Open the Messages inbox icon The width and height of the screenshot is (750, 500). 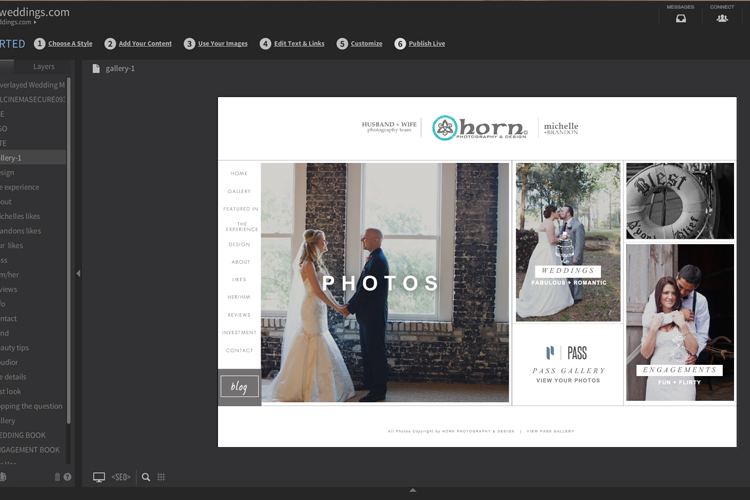(680, 18)
